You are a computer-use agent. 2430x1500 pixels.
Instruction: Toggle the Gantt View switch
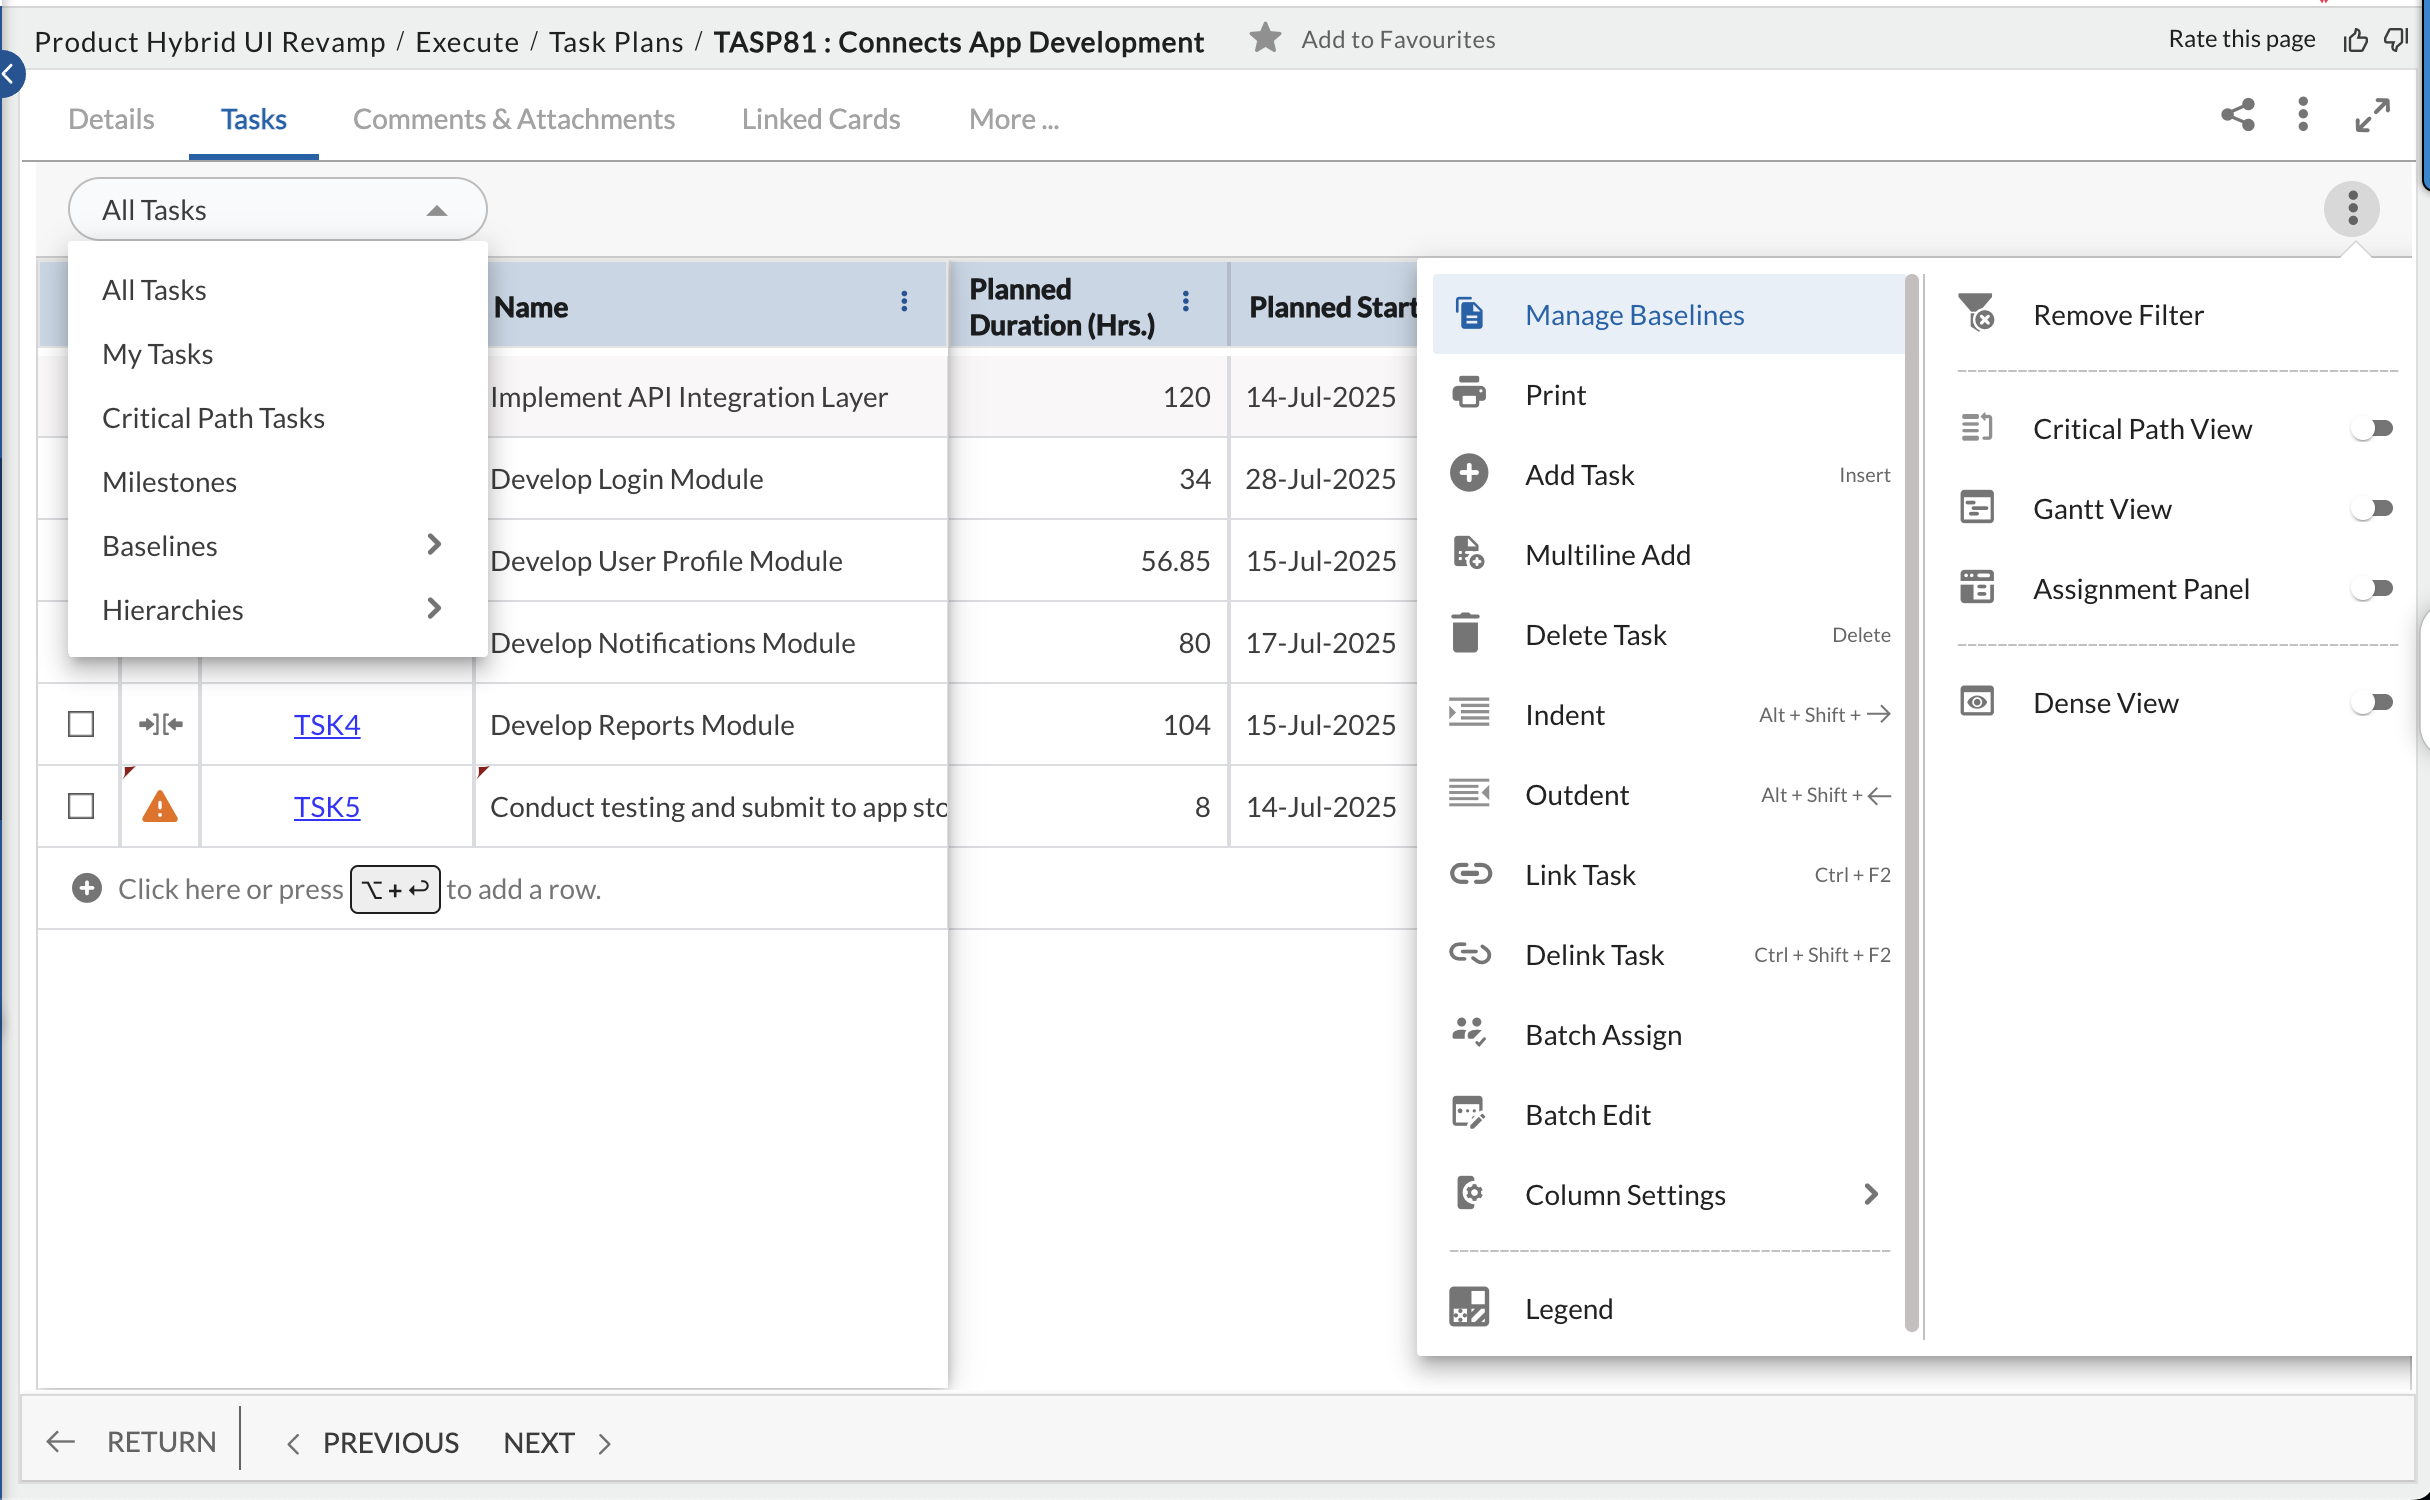(x=2372, y=509)
